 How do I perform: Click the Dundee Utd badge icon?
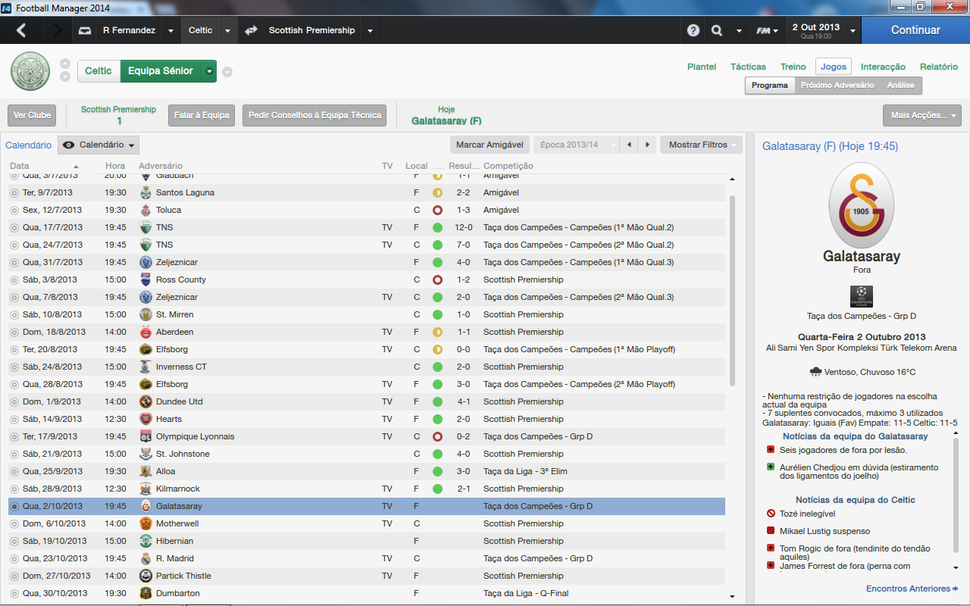tap(145, 401)
